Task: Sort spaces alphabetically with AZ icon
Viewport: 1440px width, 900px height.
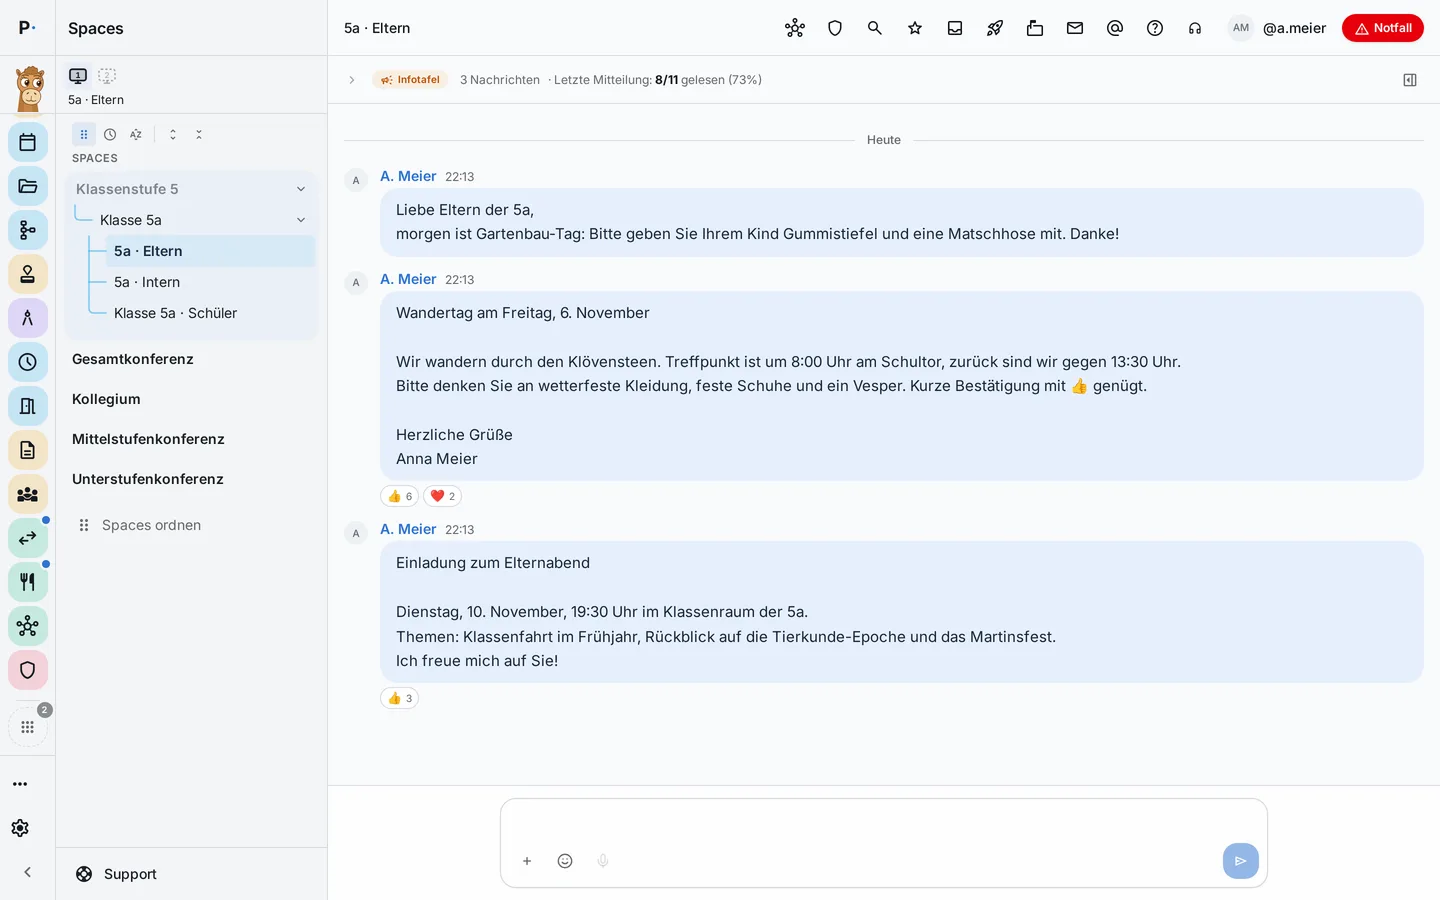Action: 136,134
